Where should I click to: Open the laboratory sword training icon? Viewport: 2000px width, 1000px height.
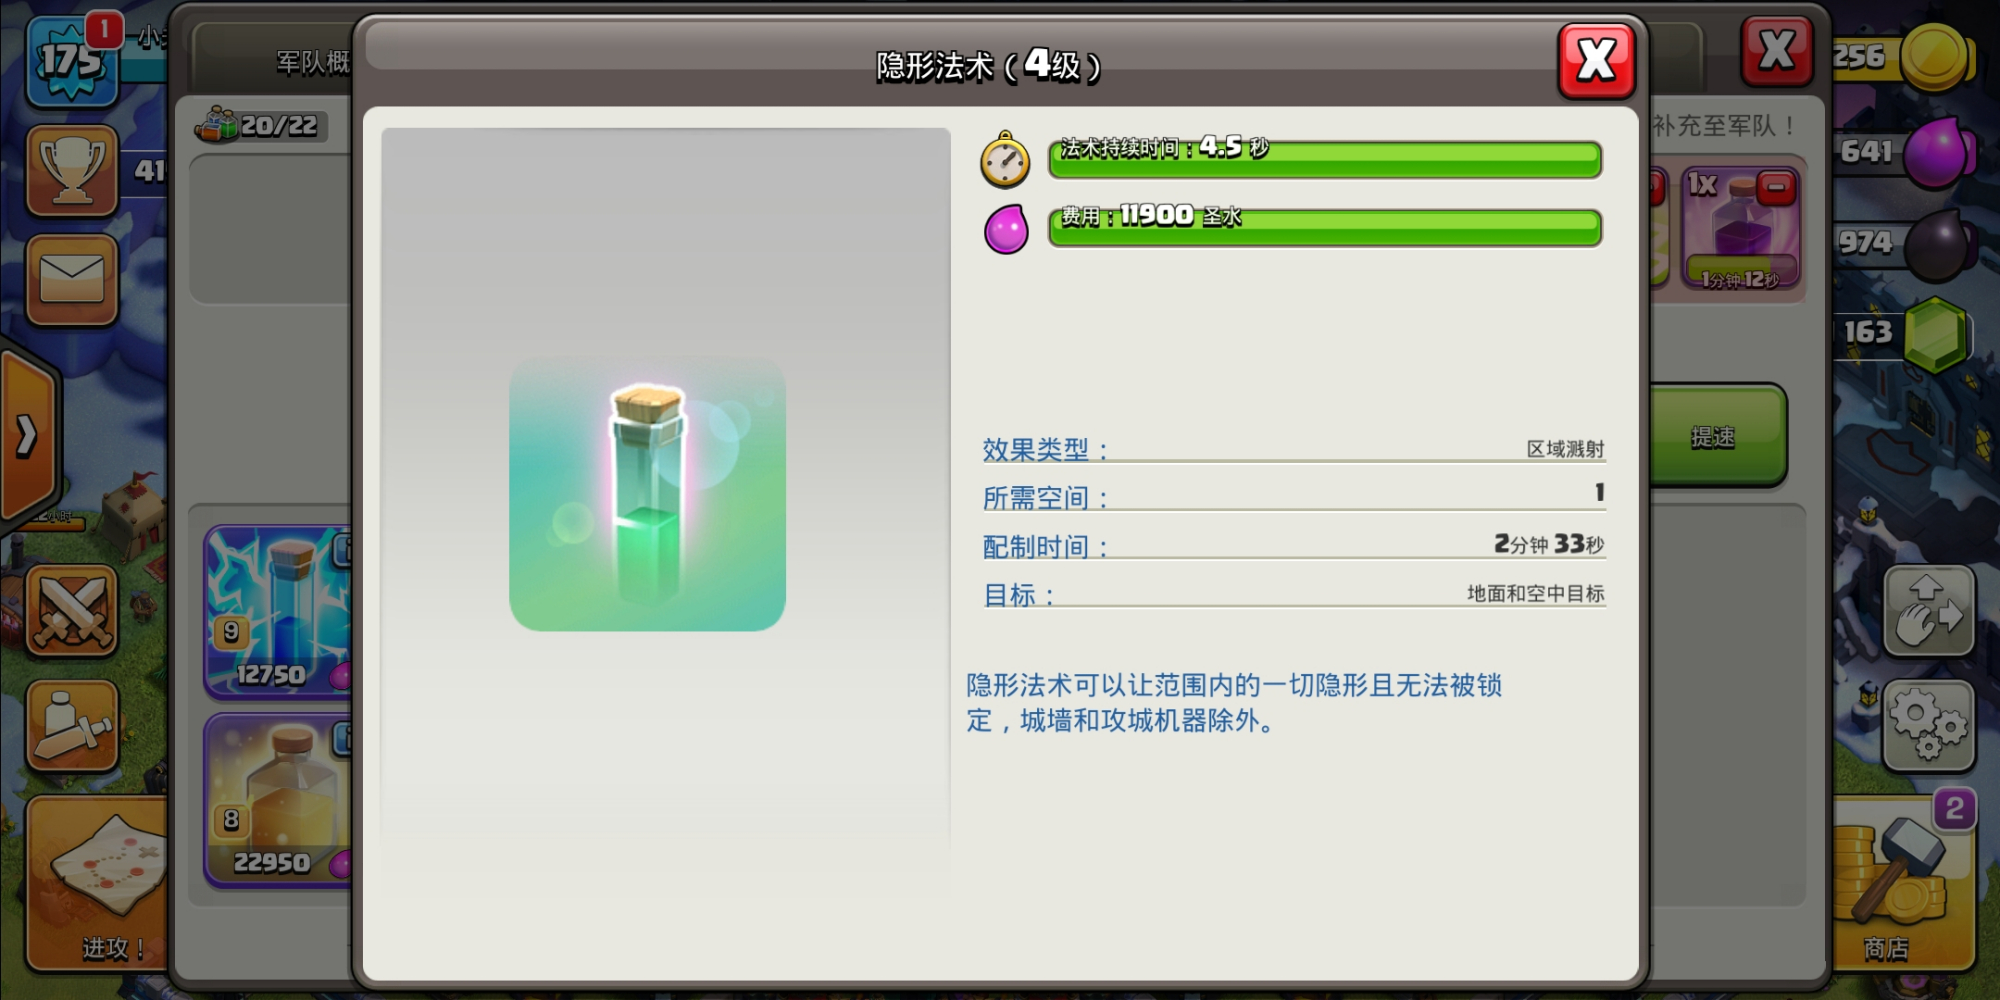point(72,726)
